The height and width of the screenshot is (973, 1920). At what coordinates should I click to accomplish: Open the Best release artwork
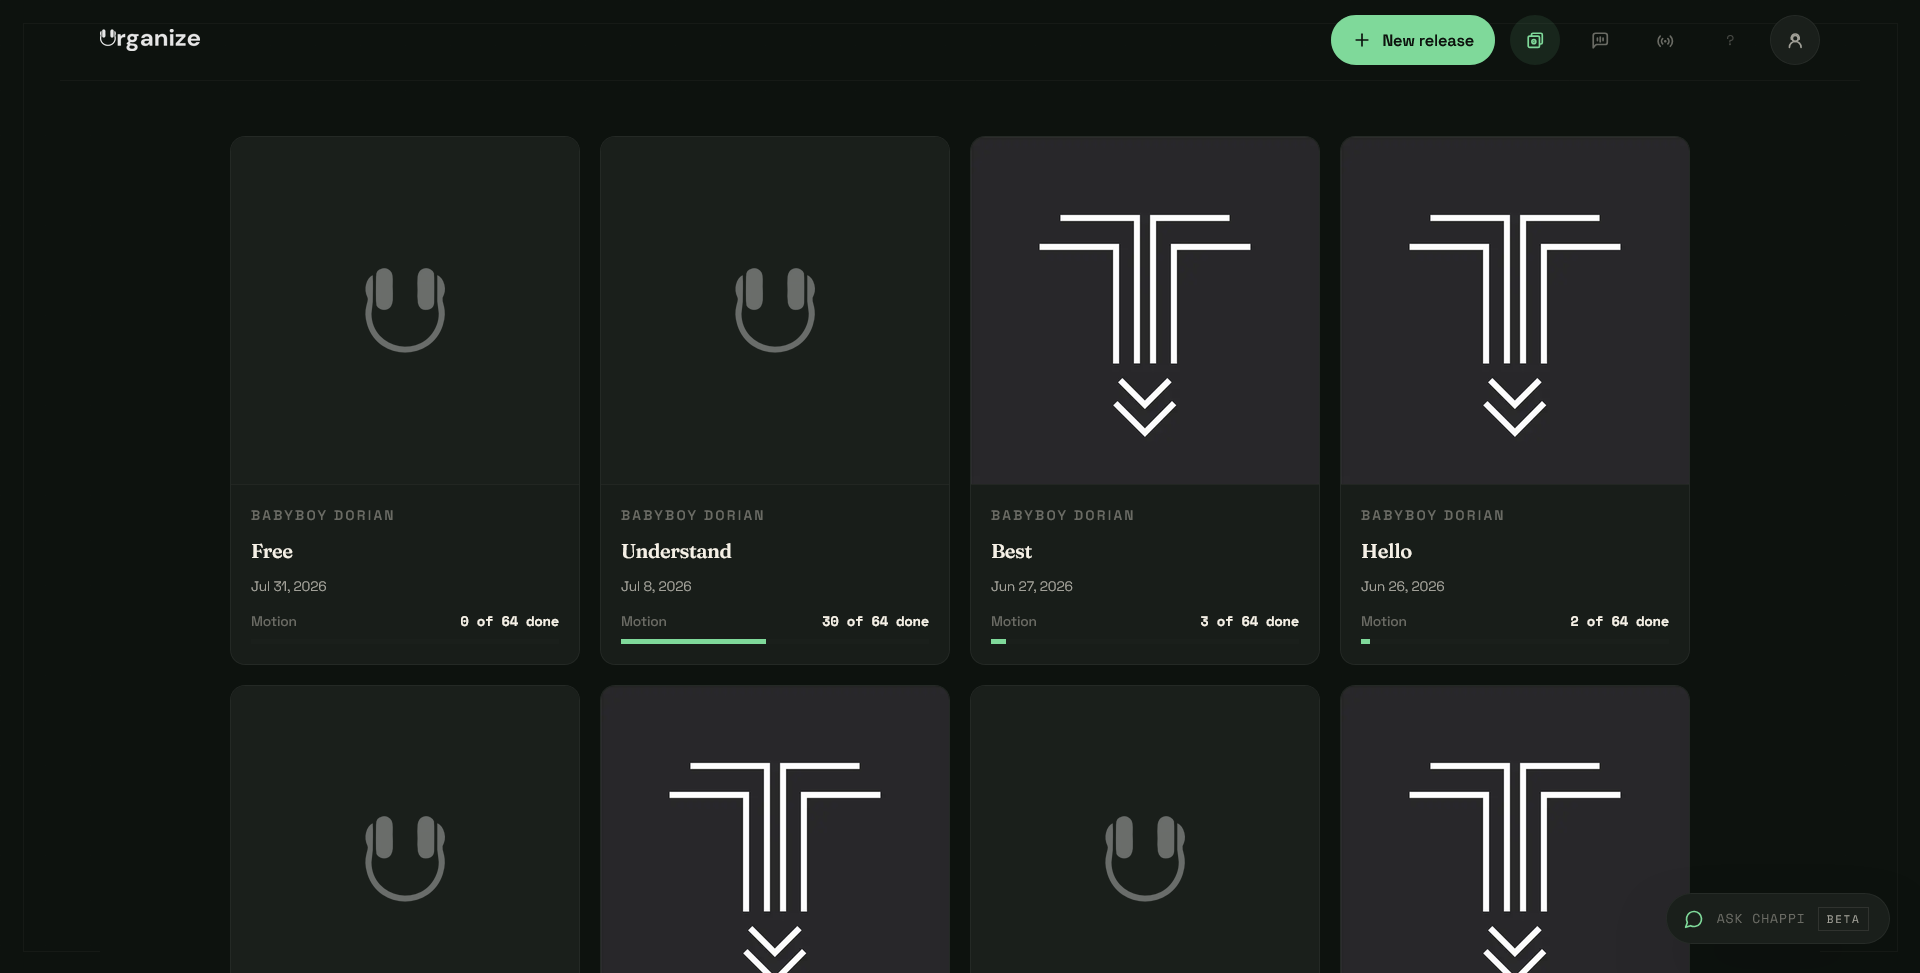tap(1145, 311)
